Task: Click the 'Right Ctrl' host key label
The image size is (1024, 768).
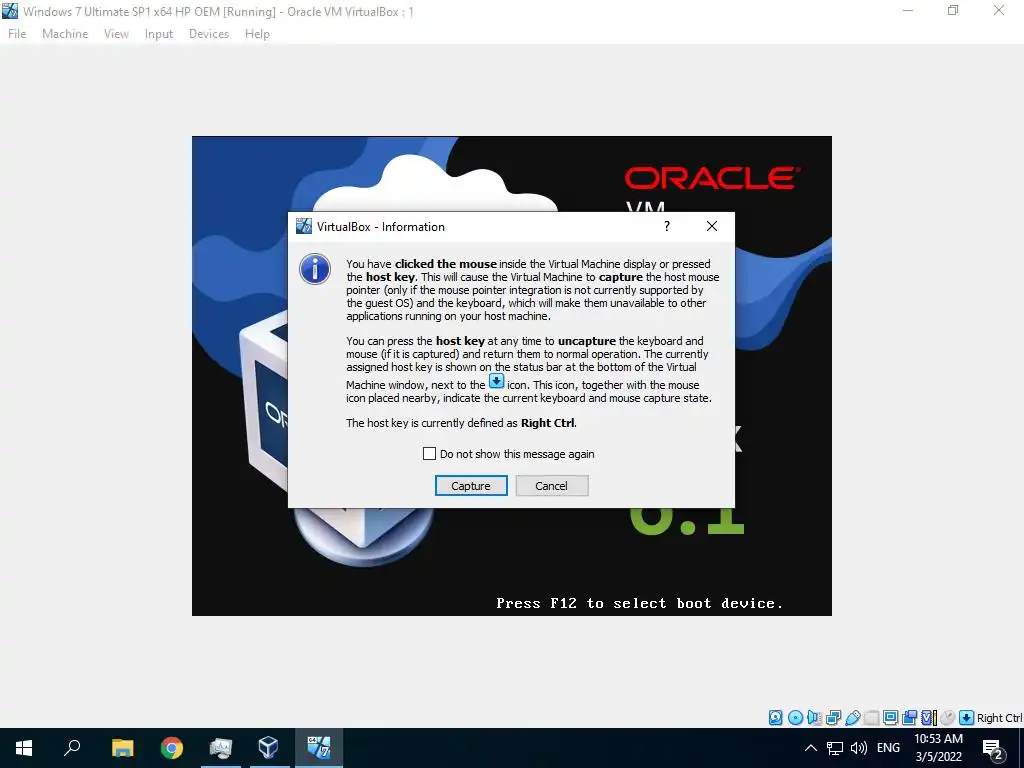Action: tap(999, 718)
